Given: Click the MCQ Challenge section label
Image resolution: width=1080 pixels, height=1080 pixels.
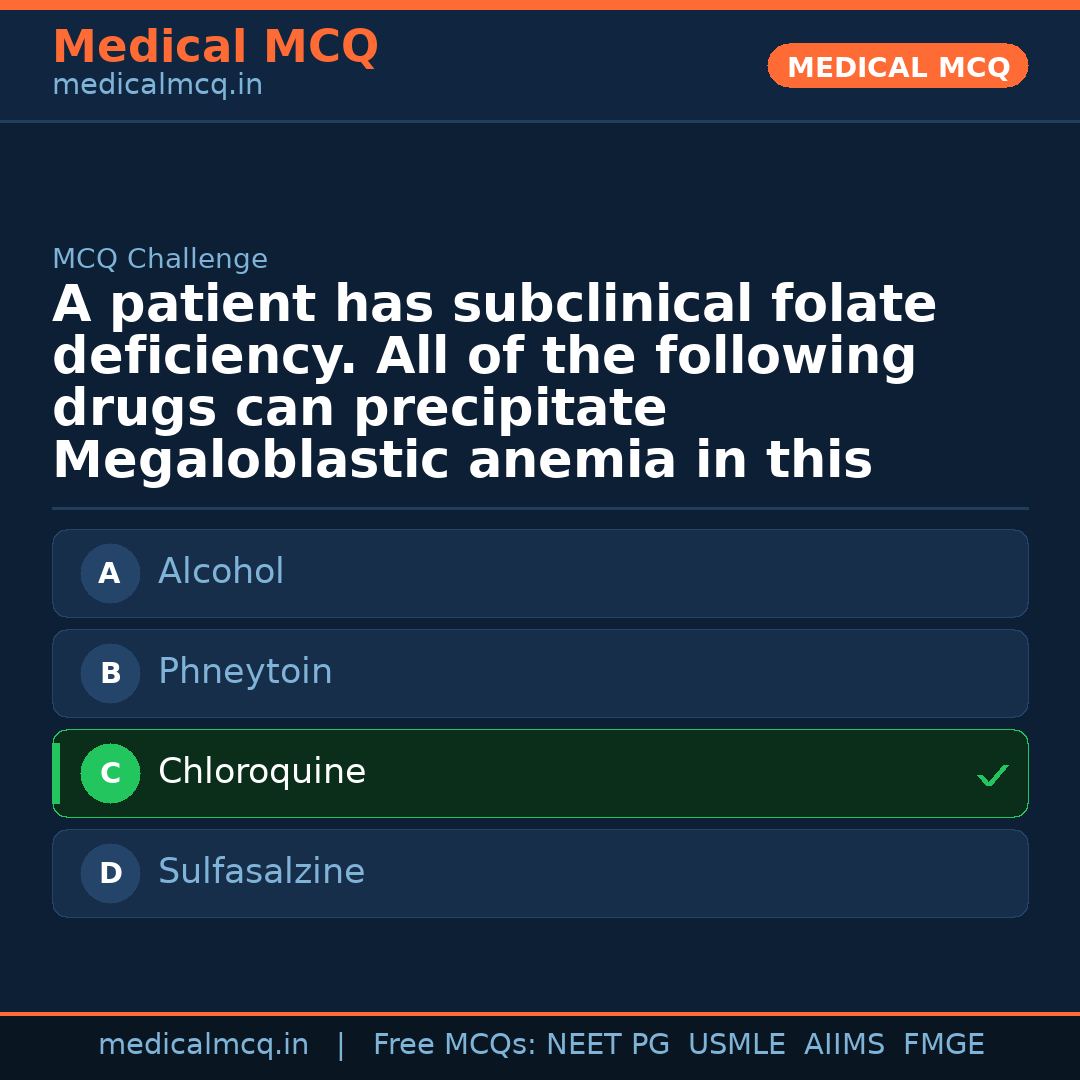Looking at the screenshot, I should point(160,258).
